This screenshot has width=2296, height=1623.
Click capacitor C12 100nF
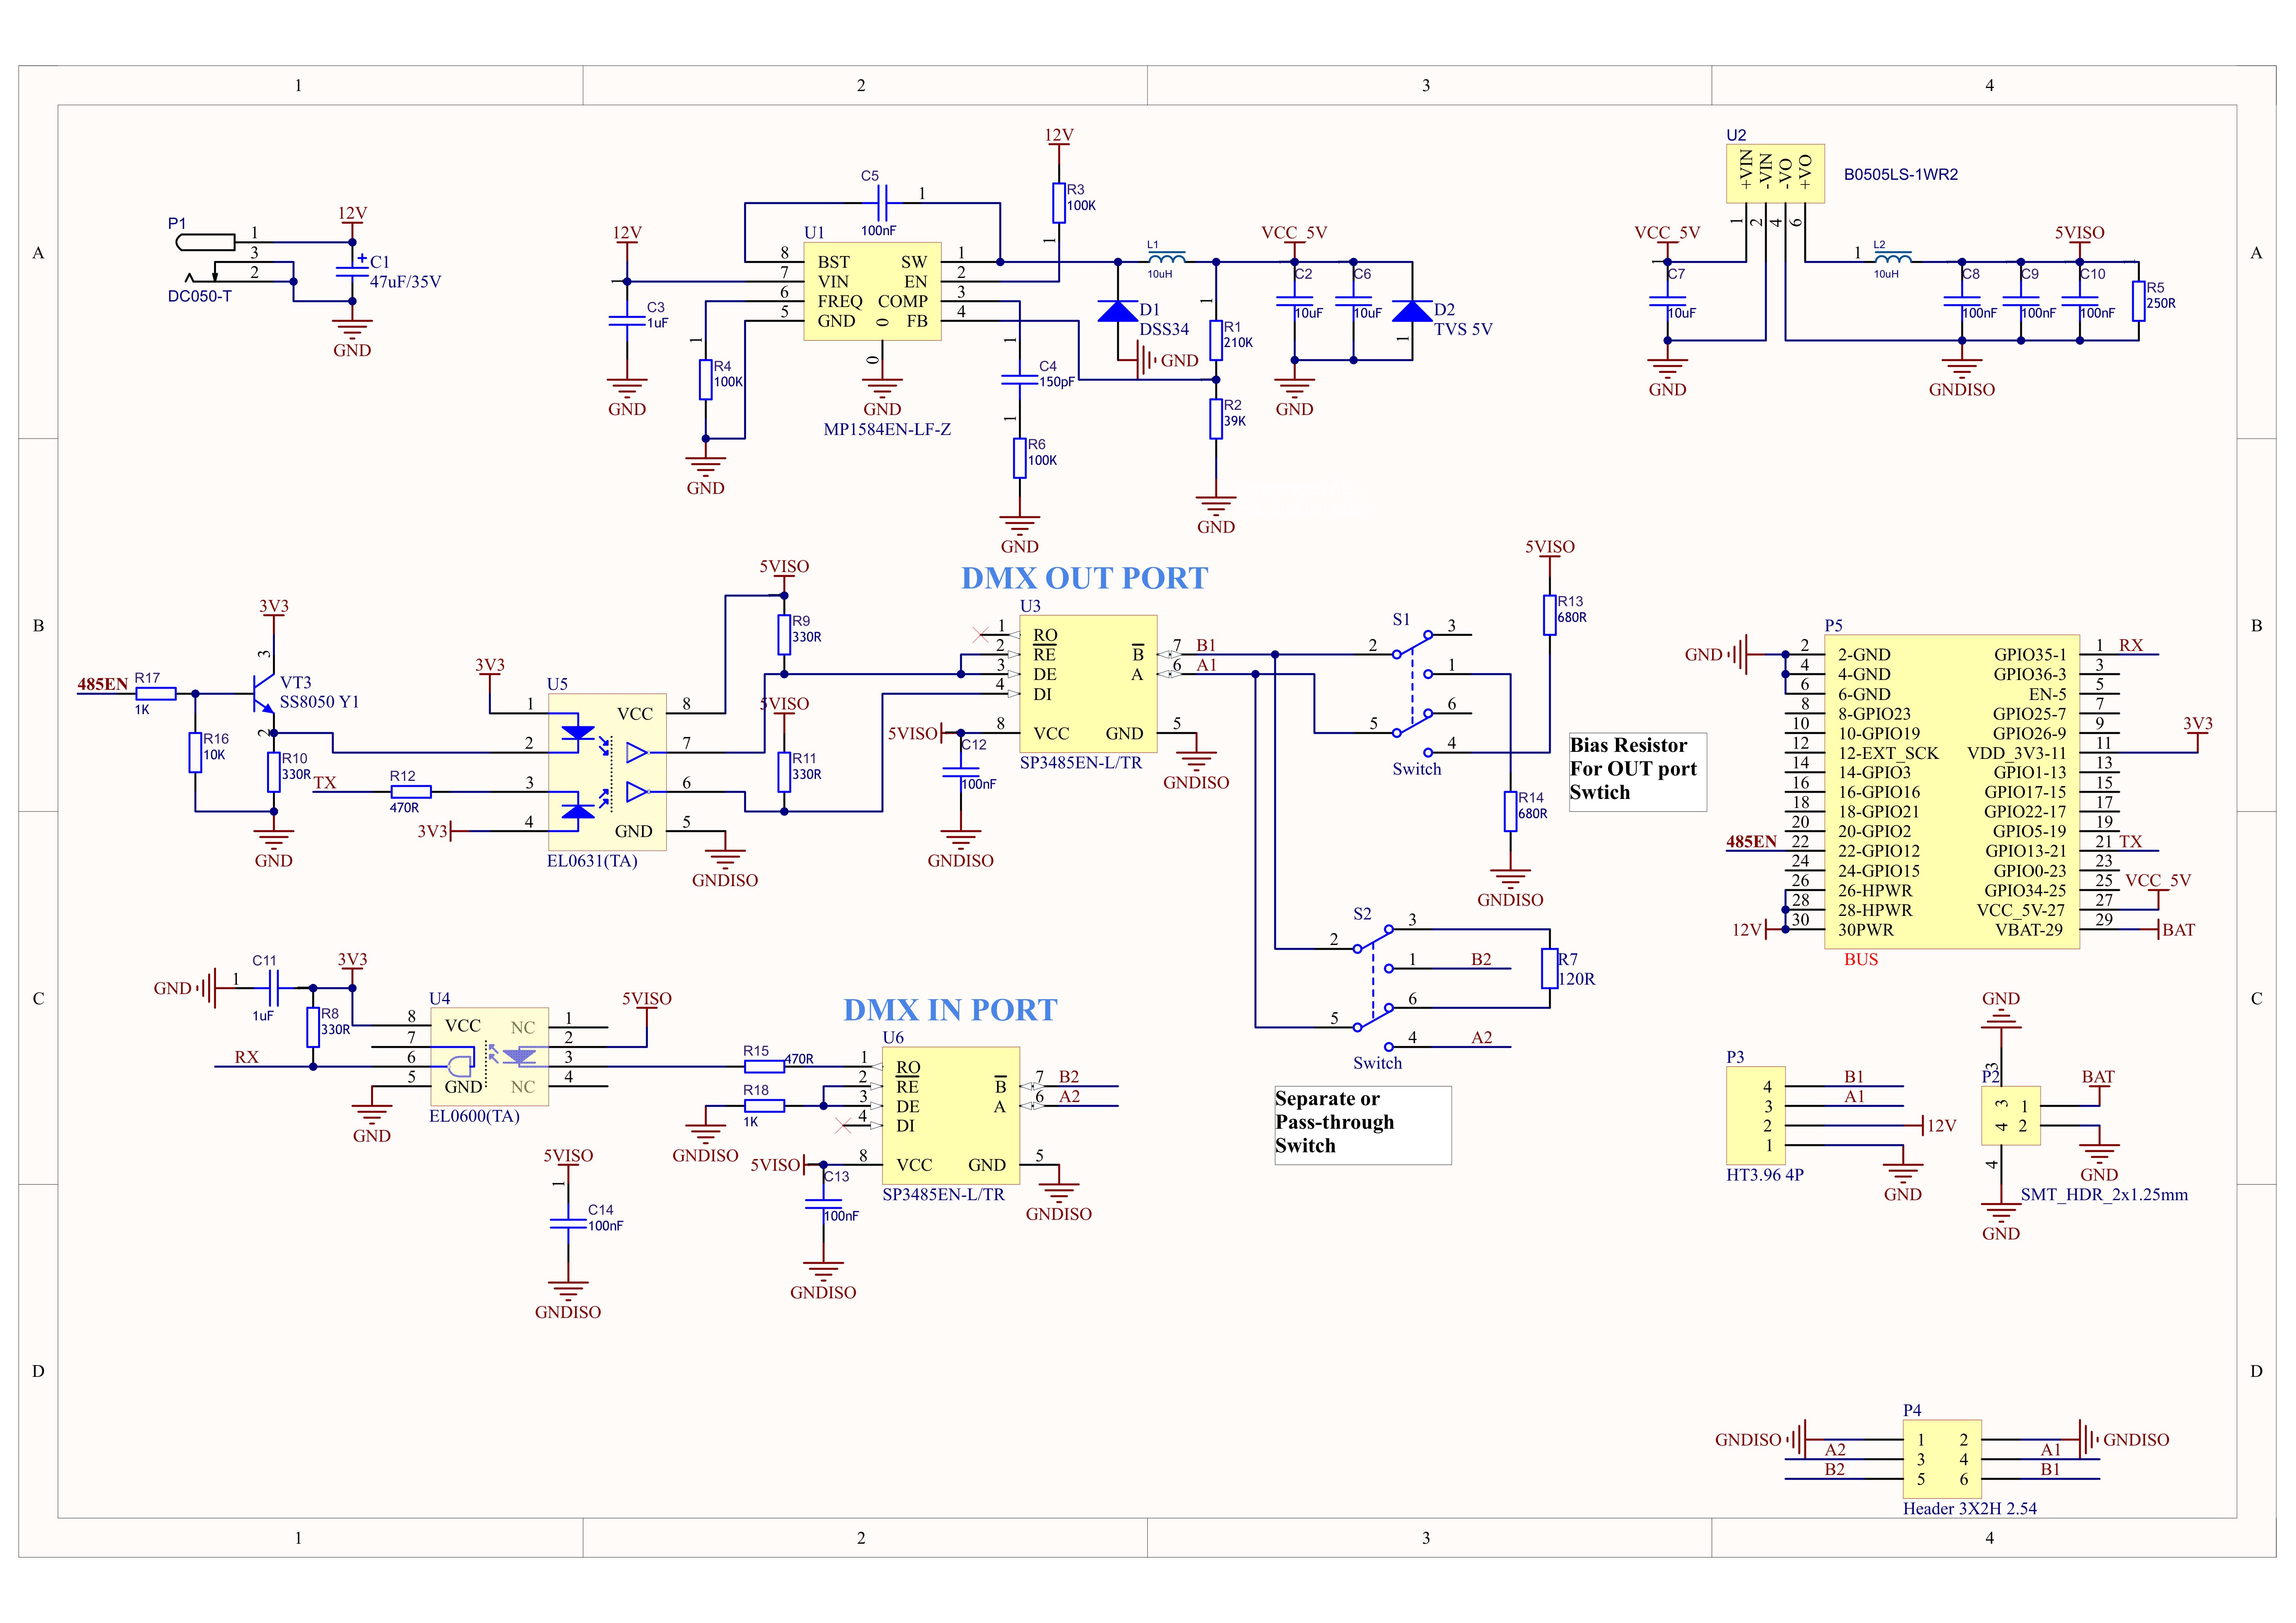coord(960,772)
